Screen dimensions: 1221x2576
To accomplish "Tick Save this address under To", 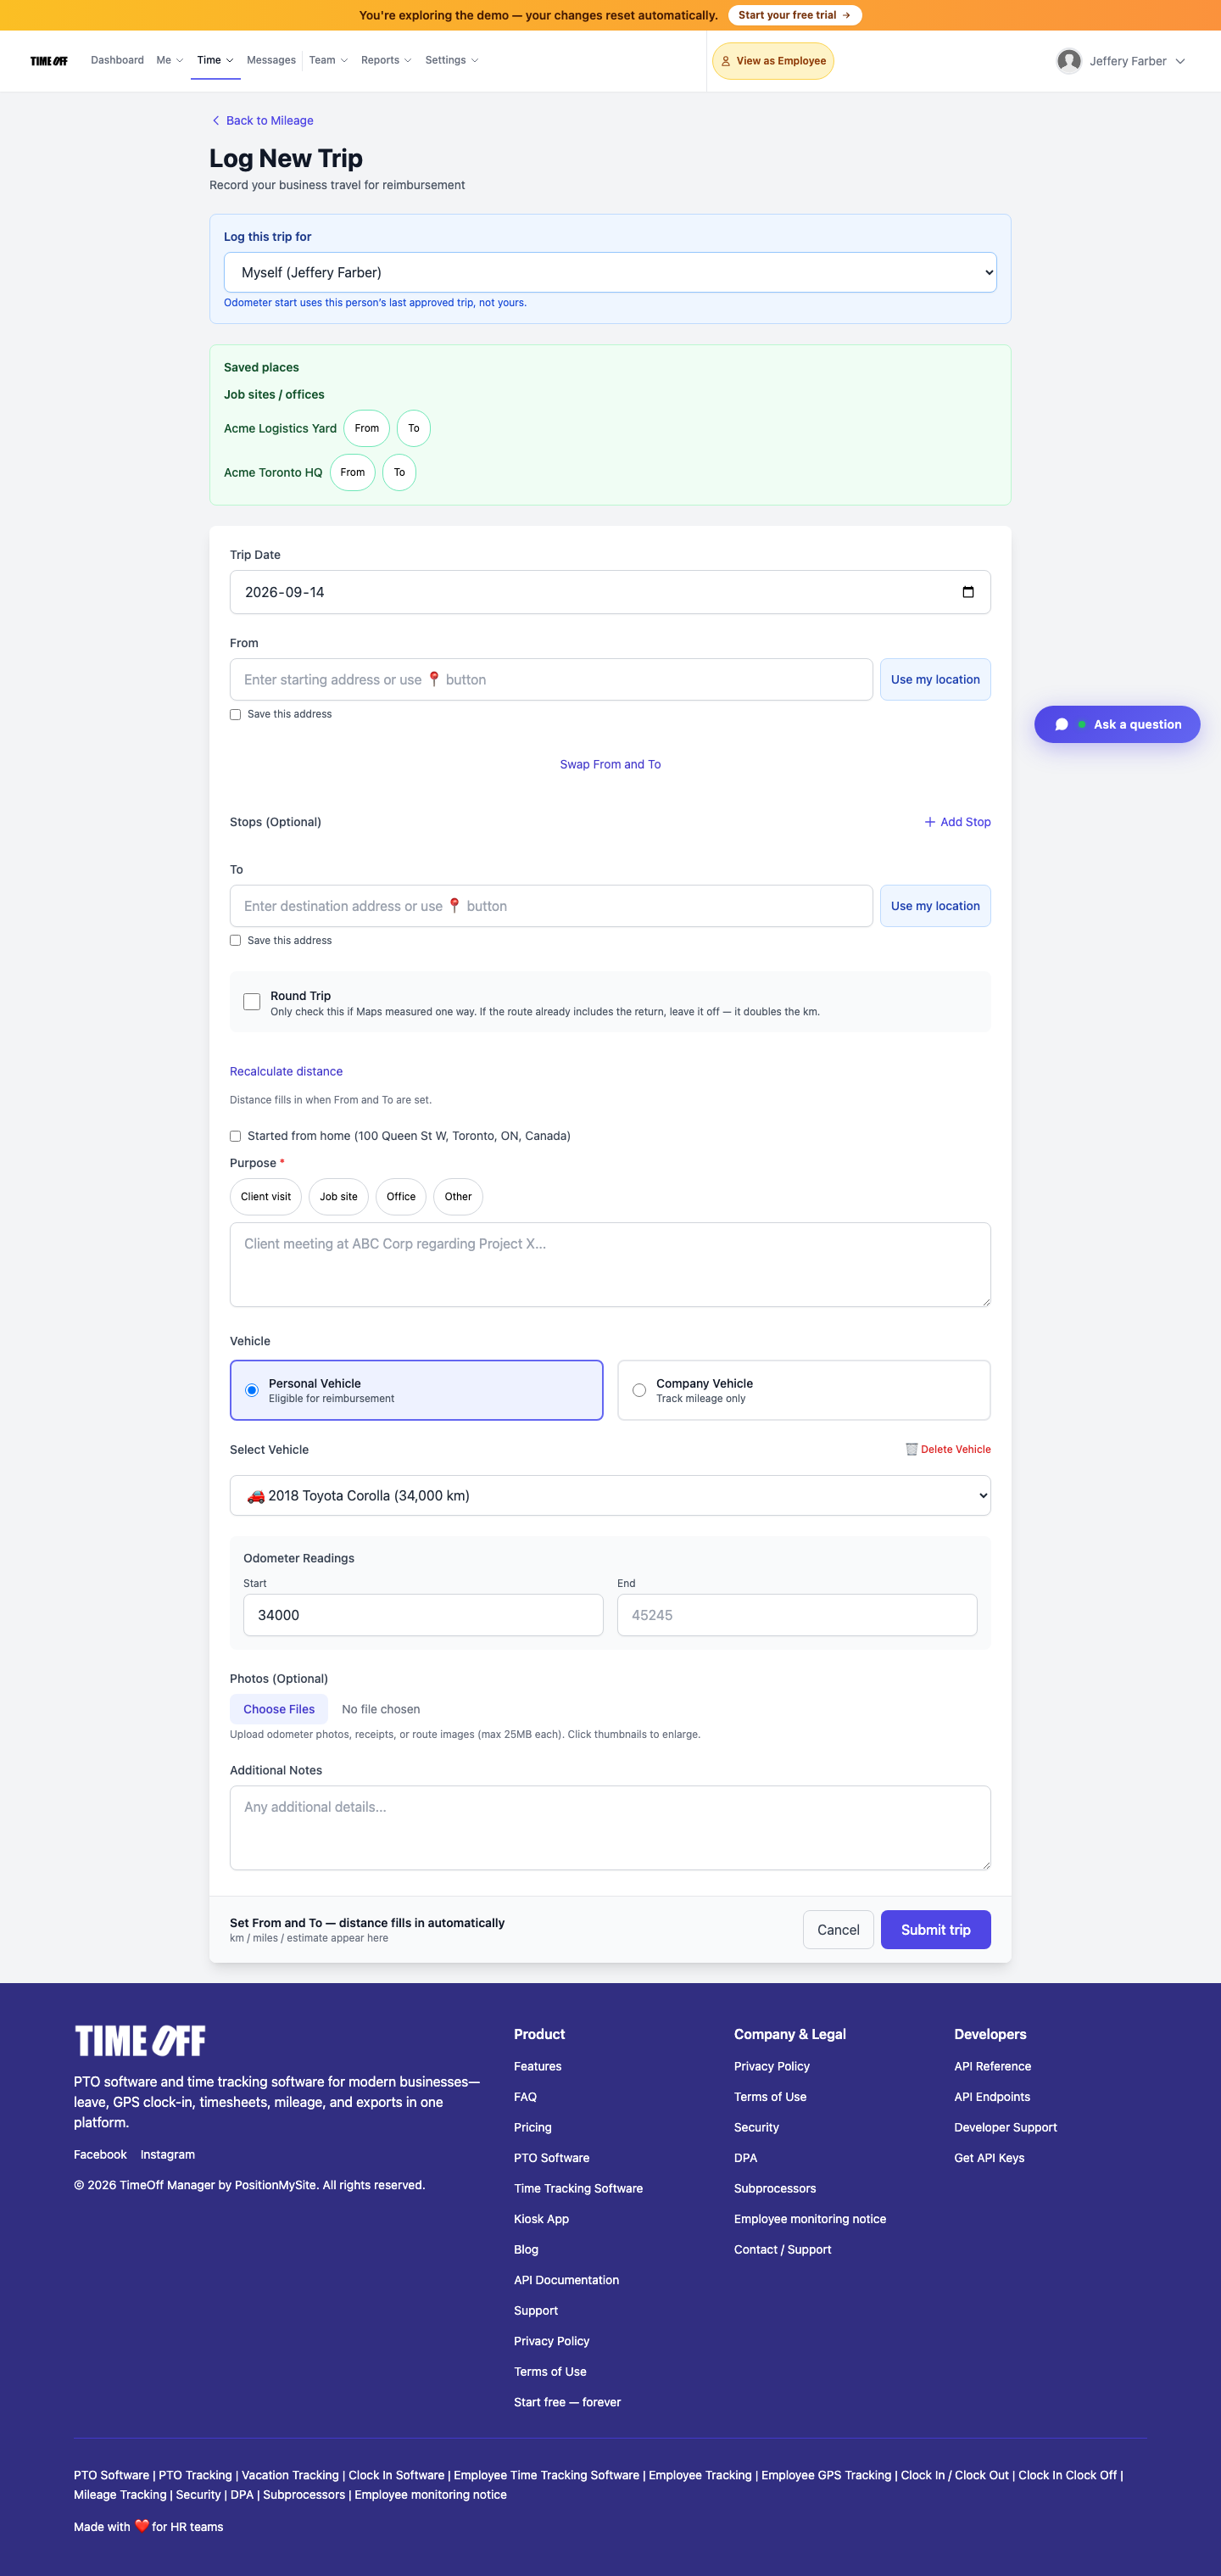I will [x=236, y=940].
